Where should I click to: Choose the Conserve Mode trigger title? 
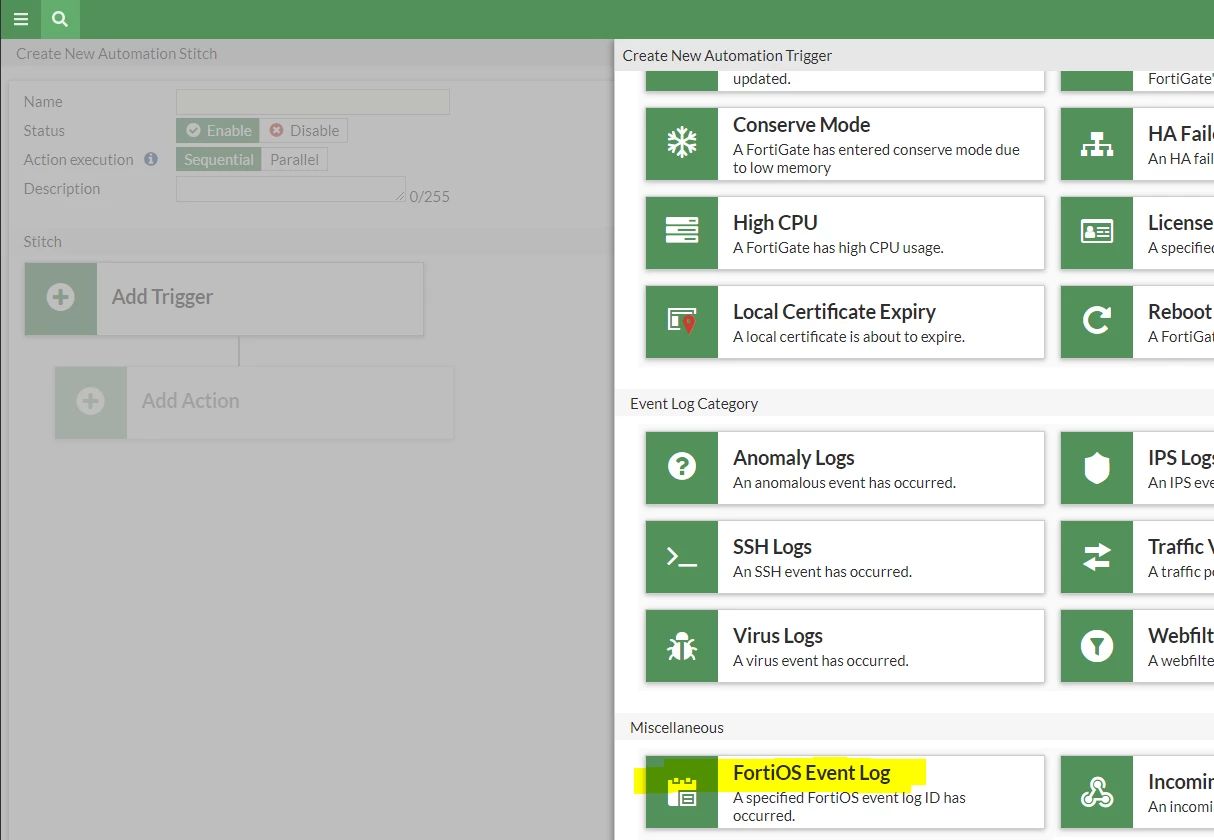click(x=802, y=125)
